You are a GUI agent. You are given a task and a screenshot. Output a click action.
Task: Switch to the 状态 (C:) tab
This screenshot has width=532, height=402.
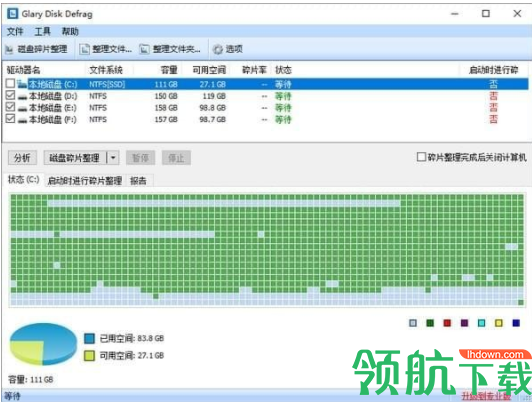point(23,180)
